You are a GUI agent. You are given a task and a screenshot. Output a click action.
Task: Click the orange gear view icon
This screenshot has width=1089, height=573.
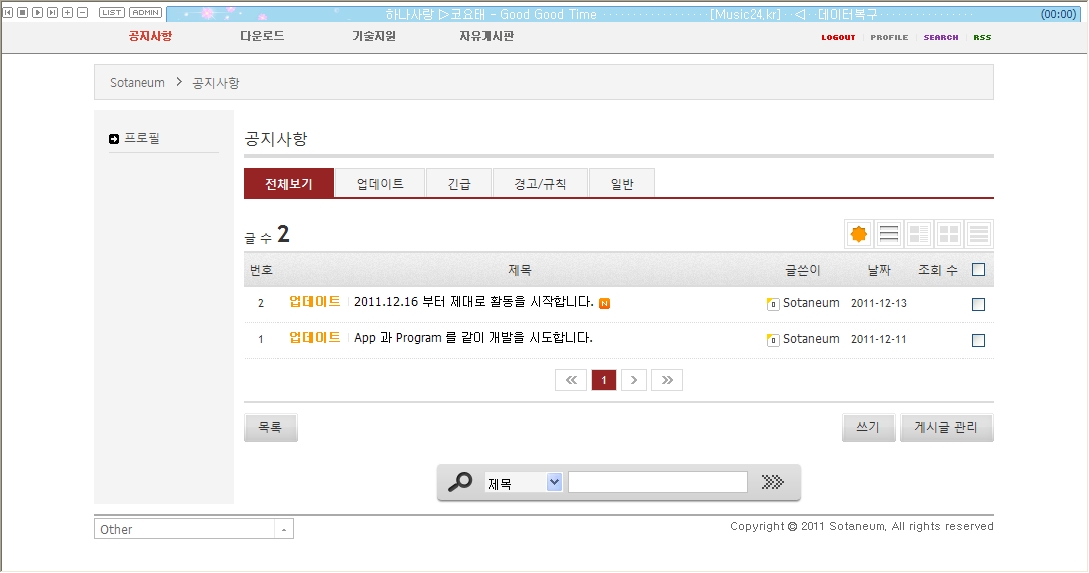(x=858, y=235)
